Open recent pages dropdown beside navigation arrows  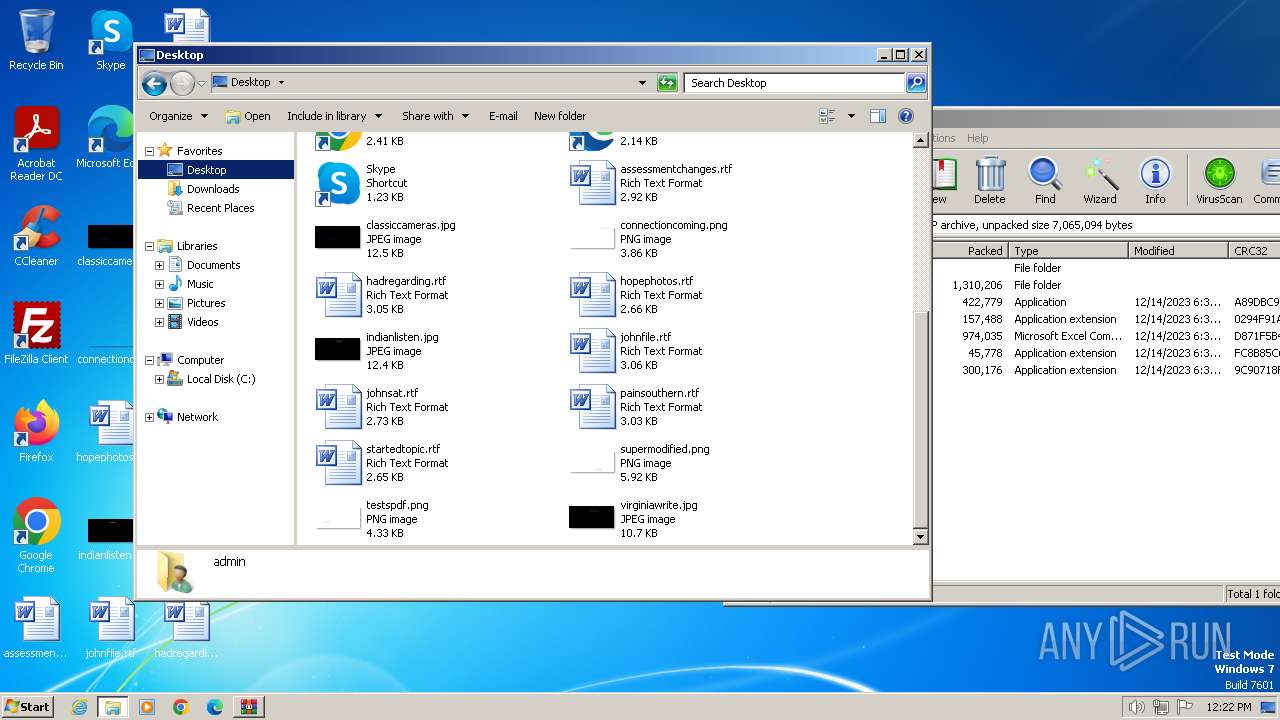[202, 83]
